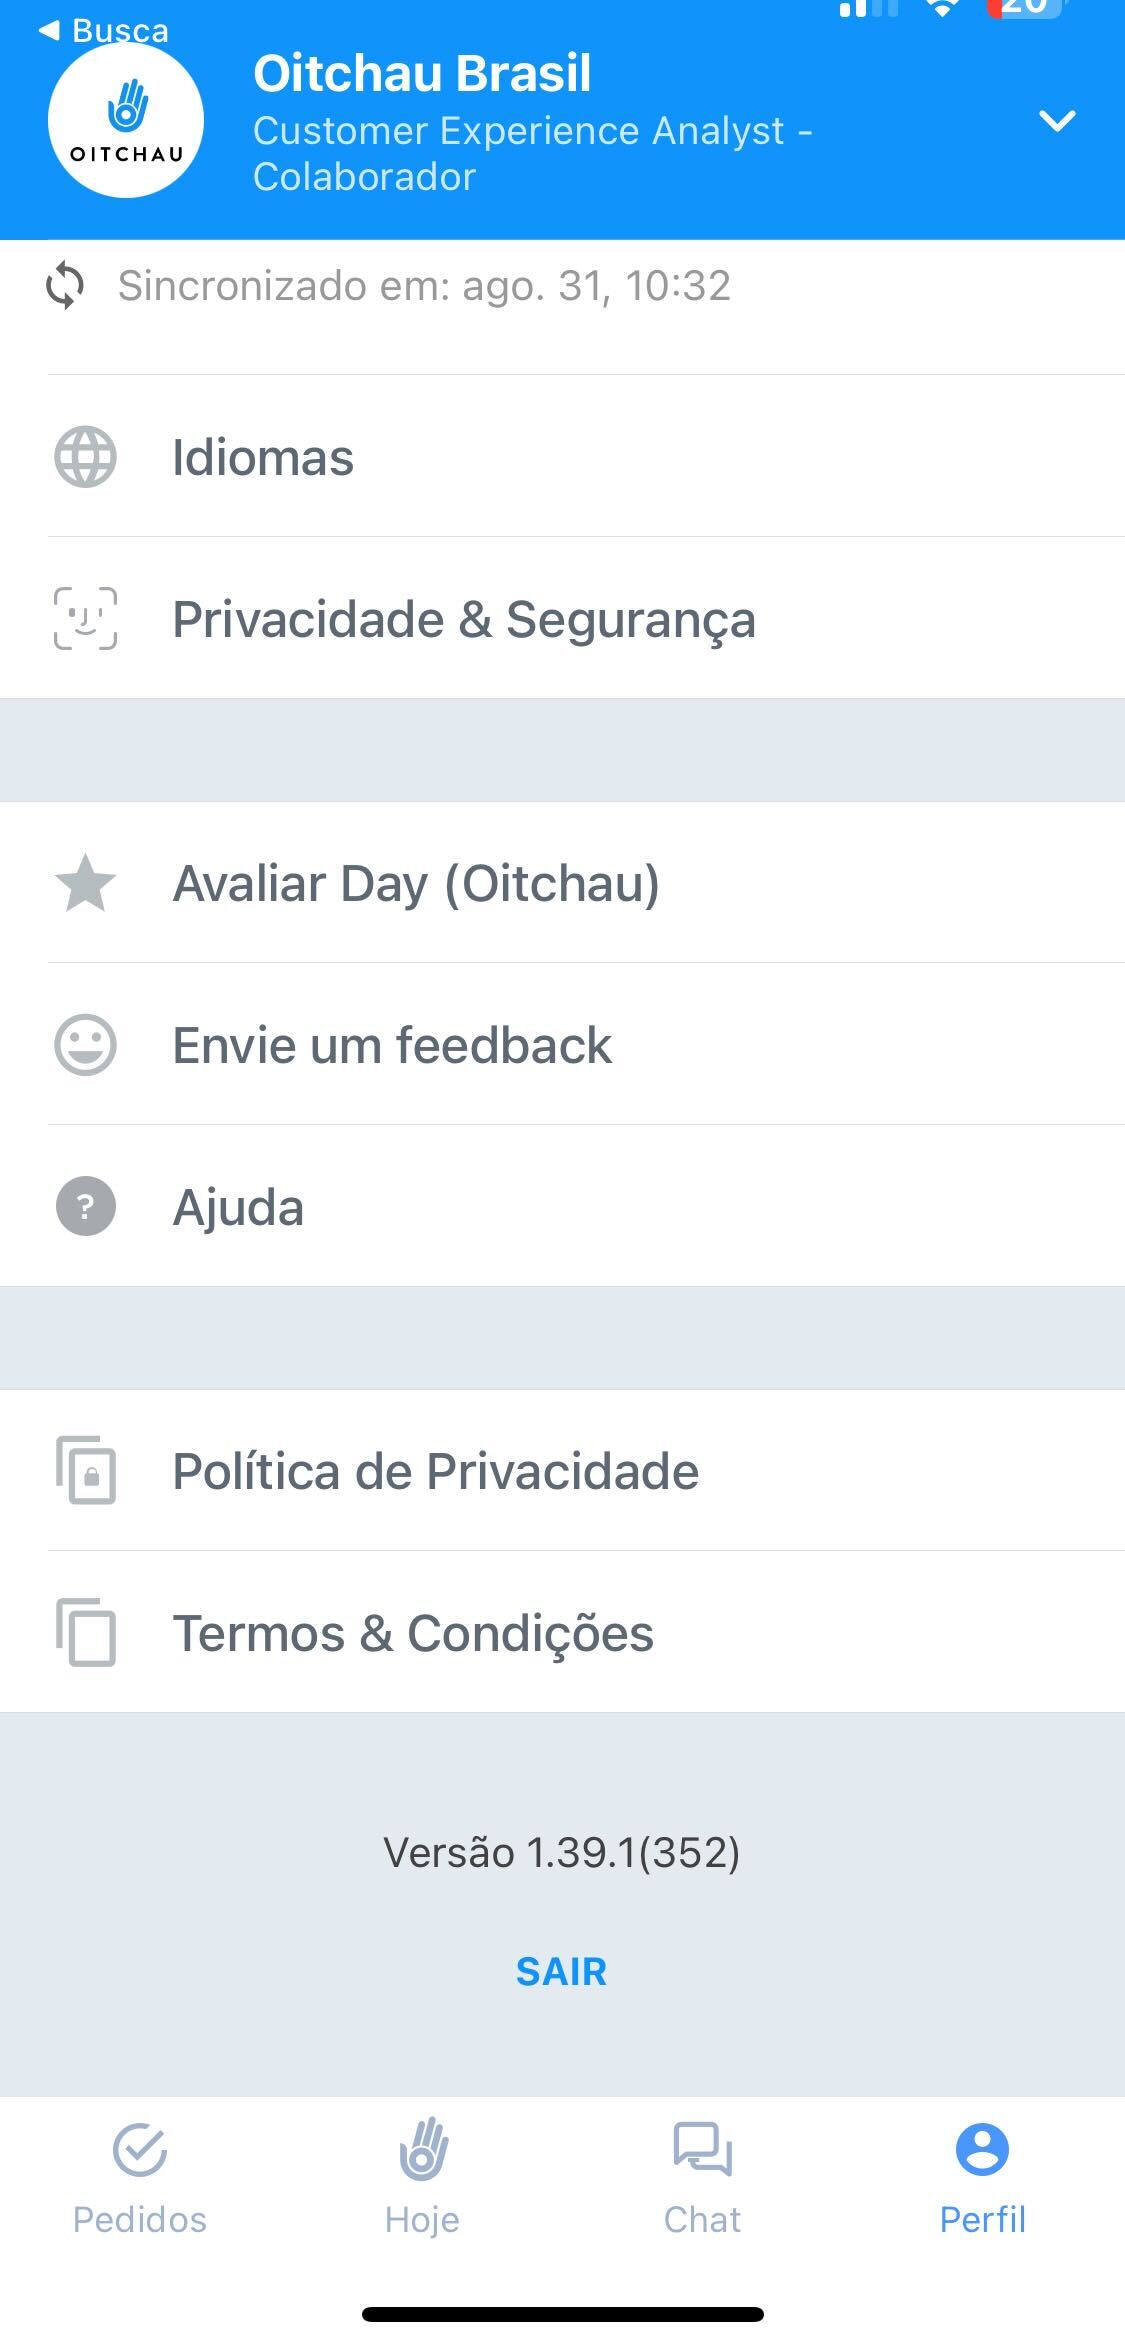The height and width of the screenshot is (2346, 1125).
Task: Switch to the Pedidos tab
Action: [140, 2178]
